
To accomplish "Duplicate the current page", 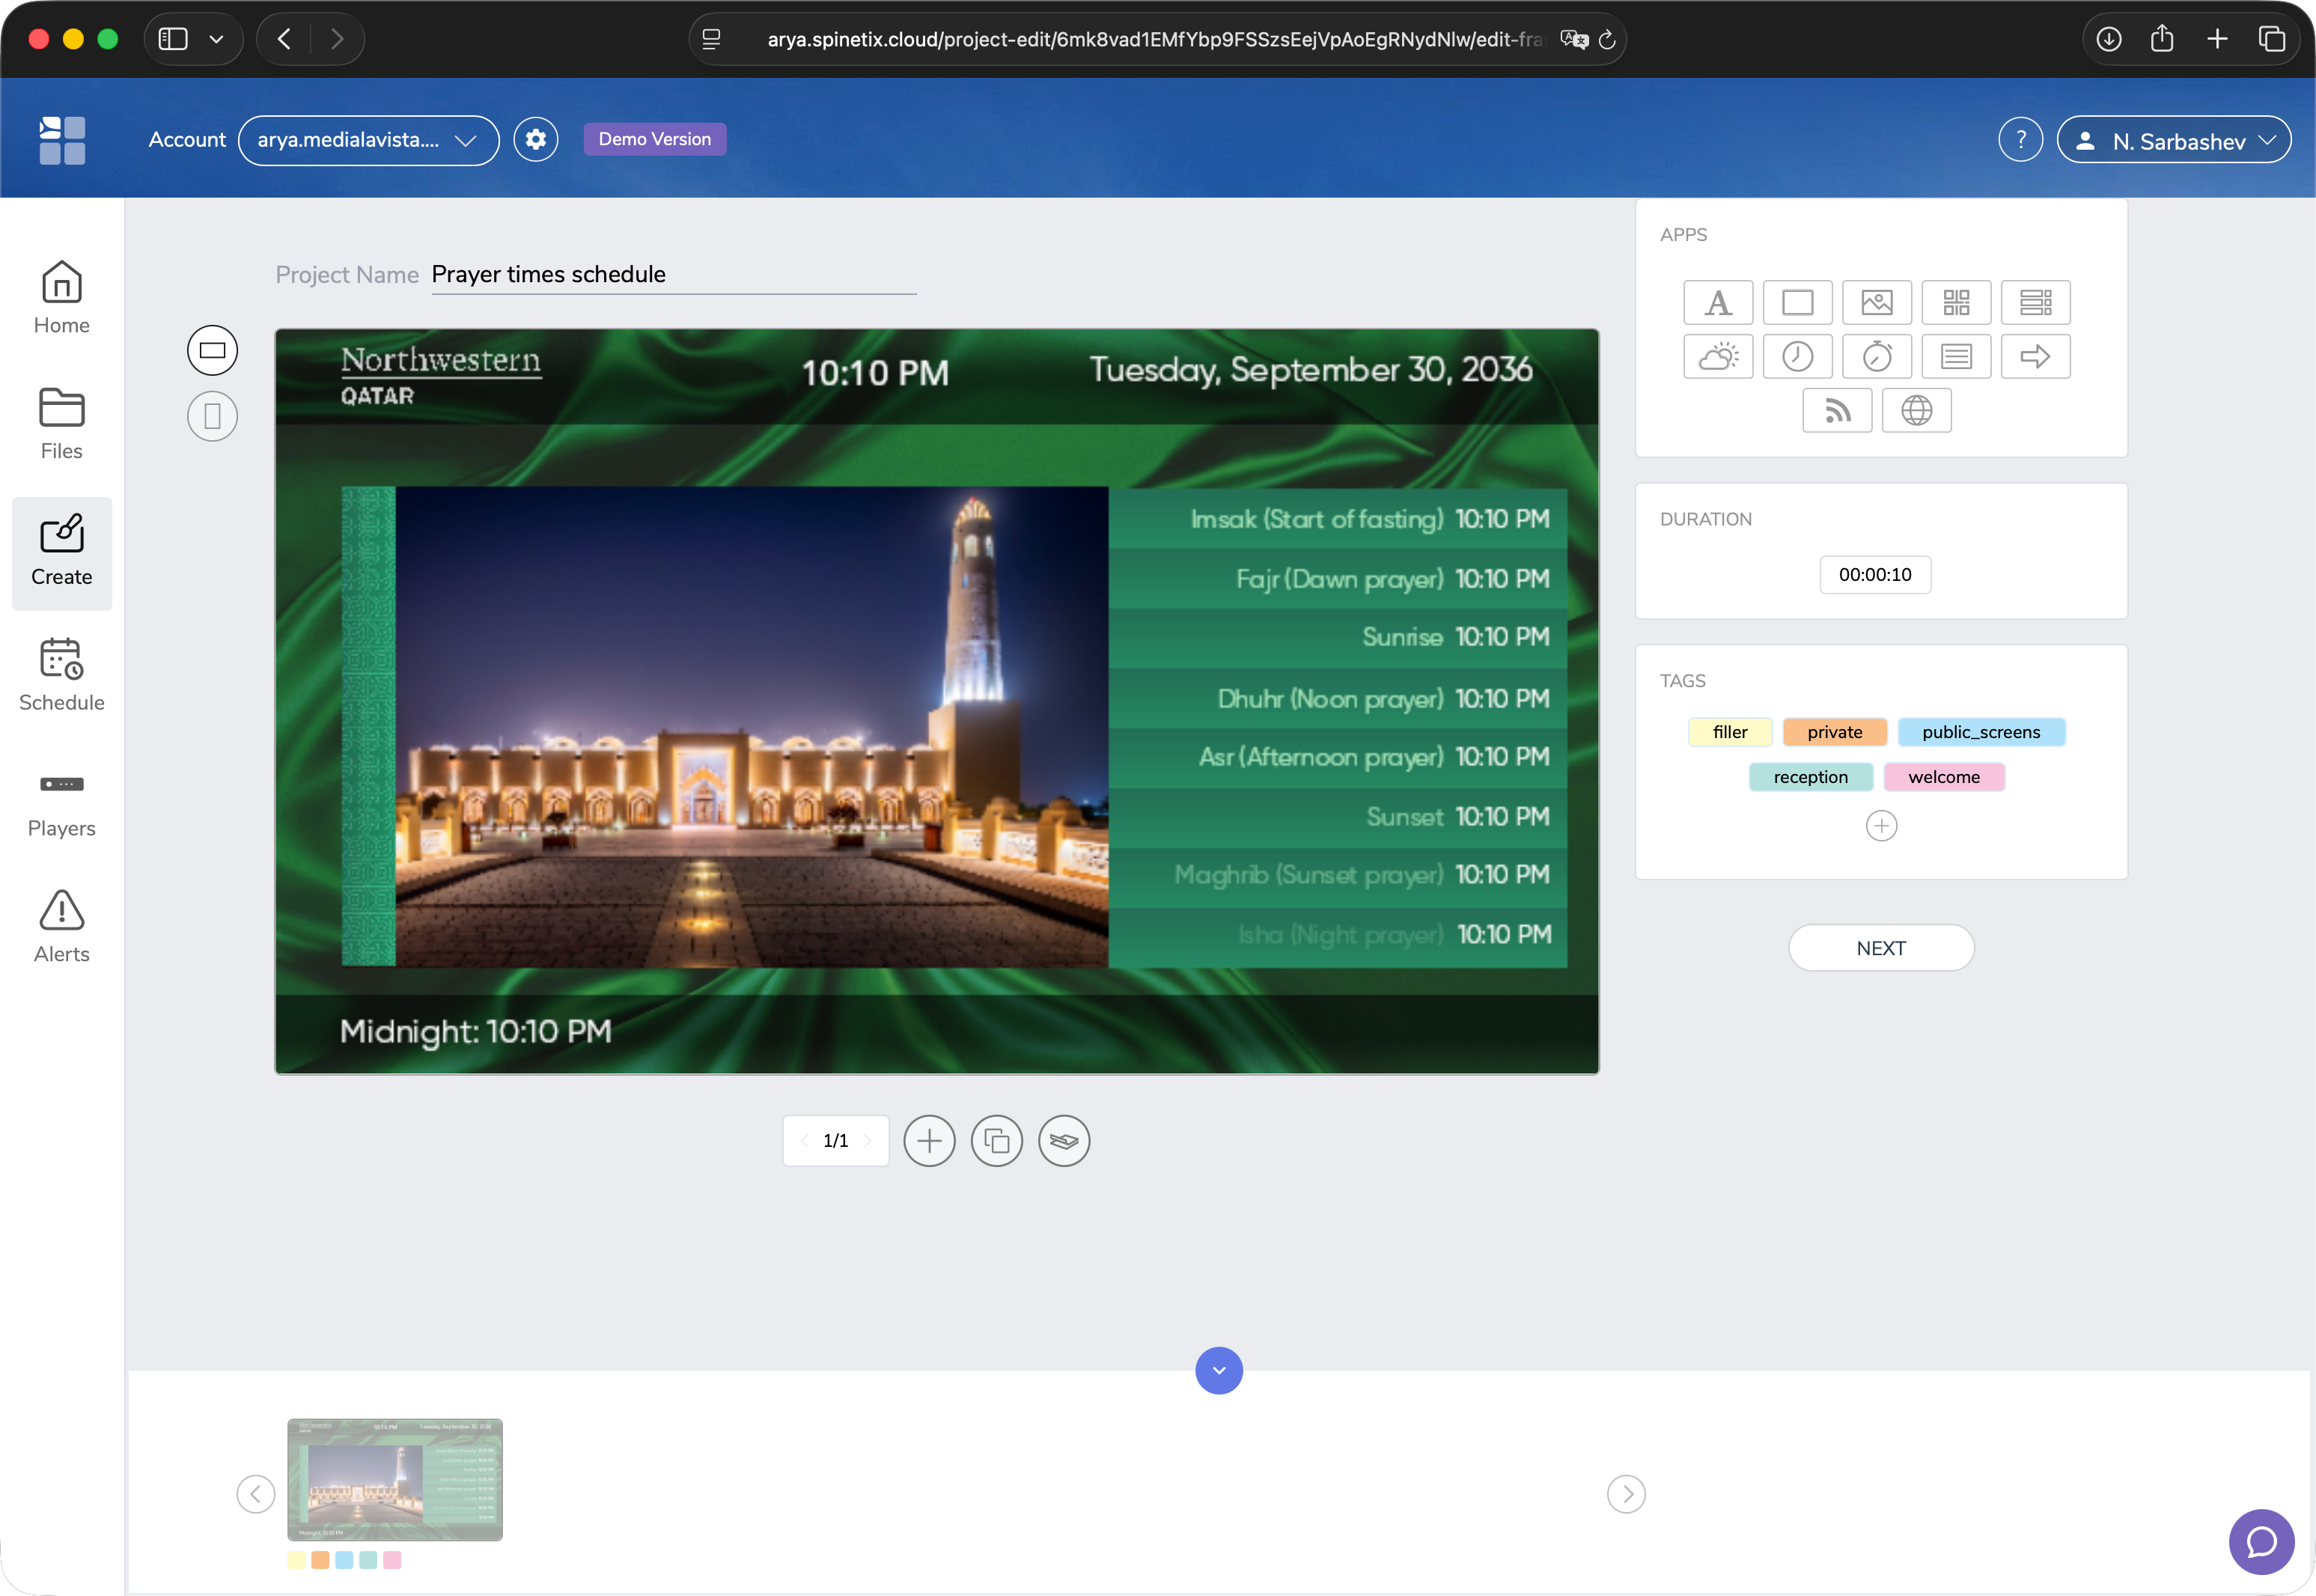I will click(x=997, y=1140).
